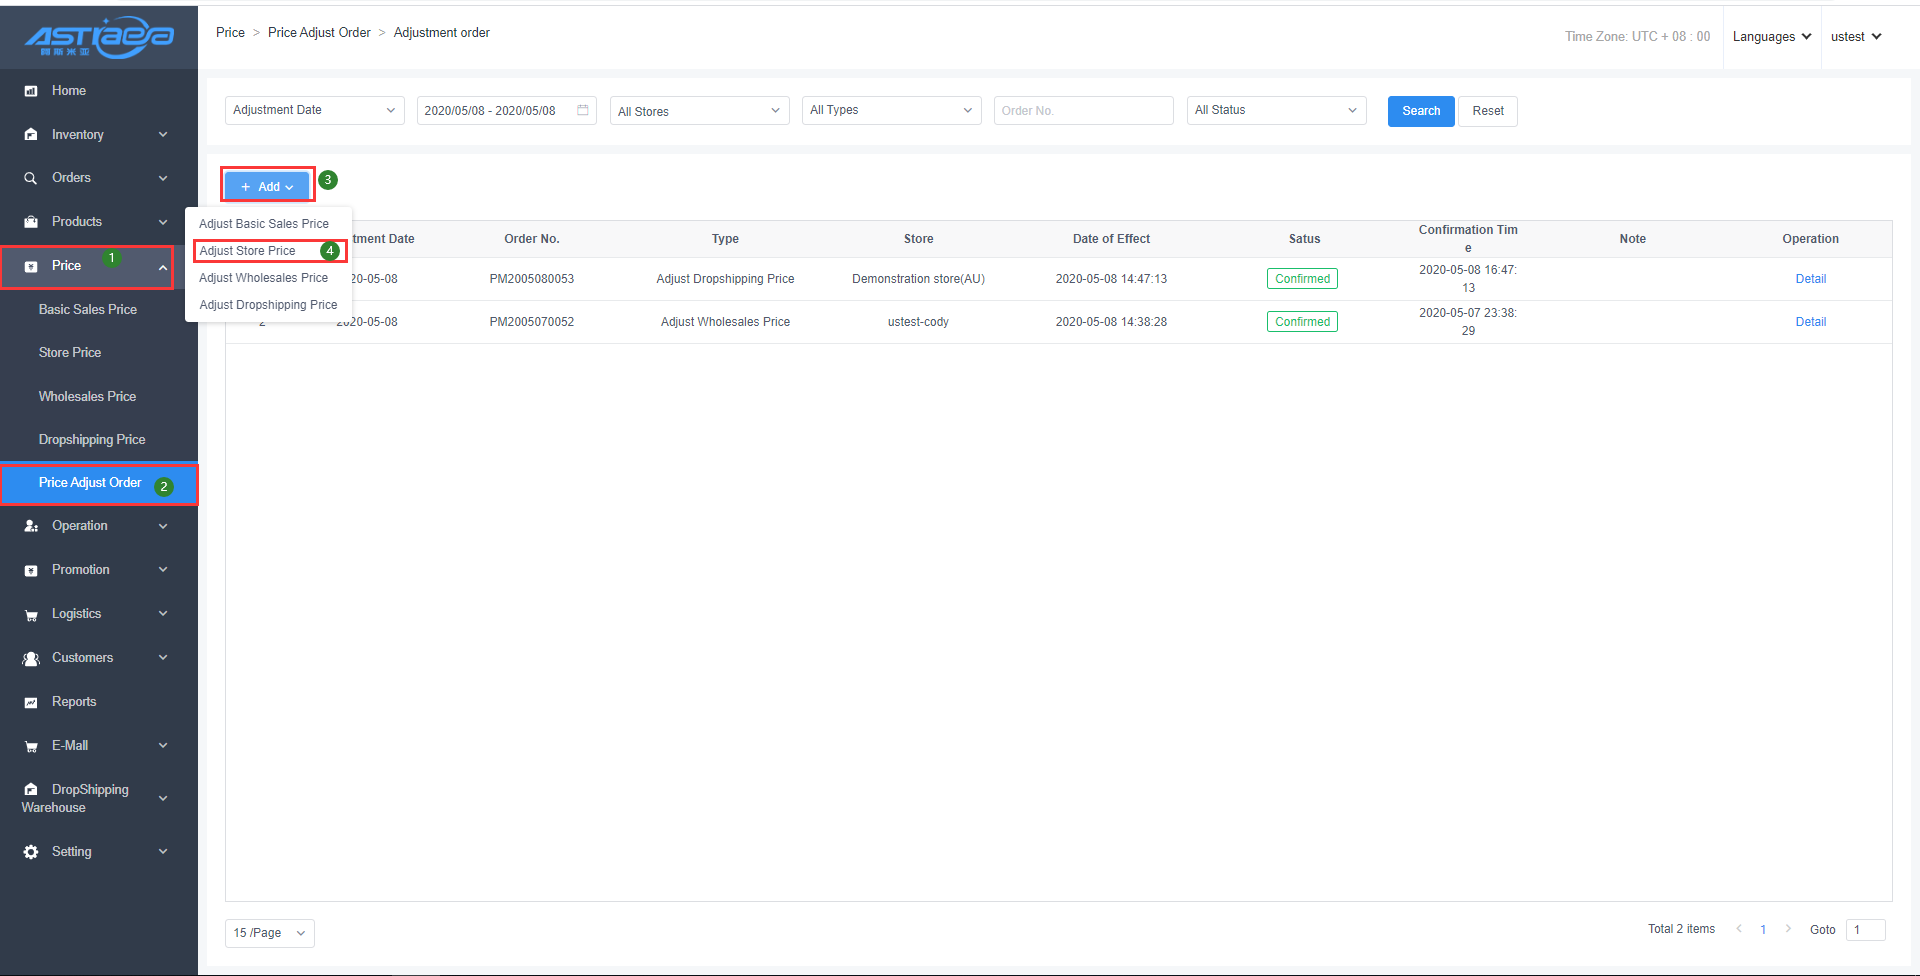Select Adjust Dropshipping Price menu option
The width and height of the screenshot is (1920, 976).
tap(268, 305)
